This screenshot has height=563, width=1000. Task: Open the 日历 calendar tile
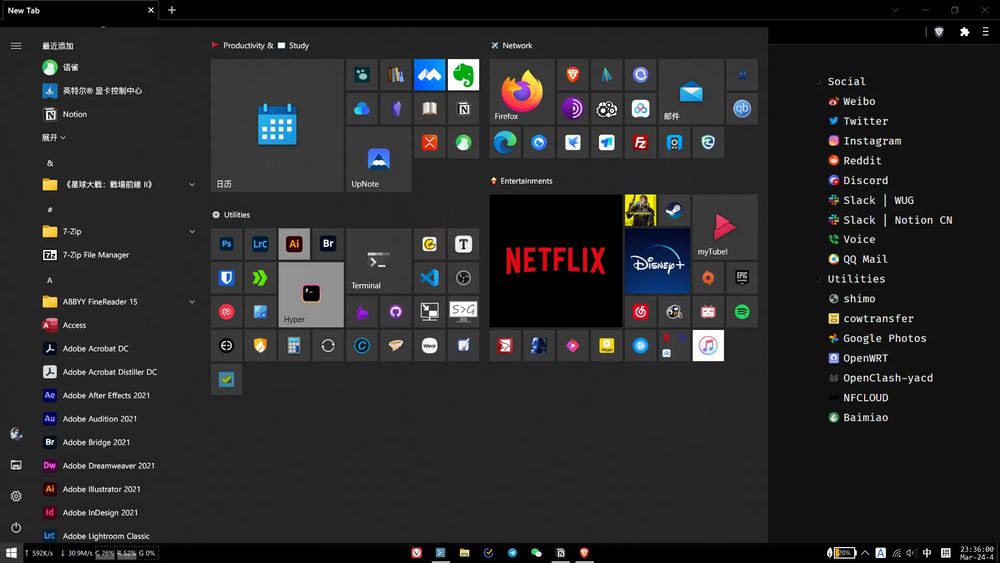point(277,126)
